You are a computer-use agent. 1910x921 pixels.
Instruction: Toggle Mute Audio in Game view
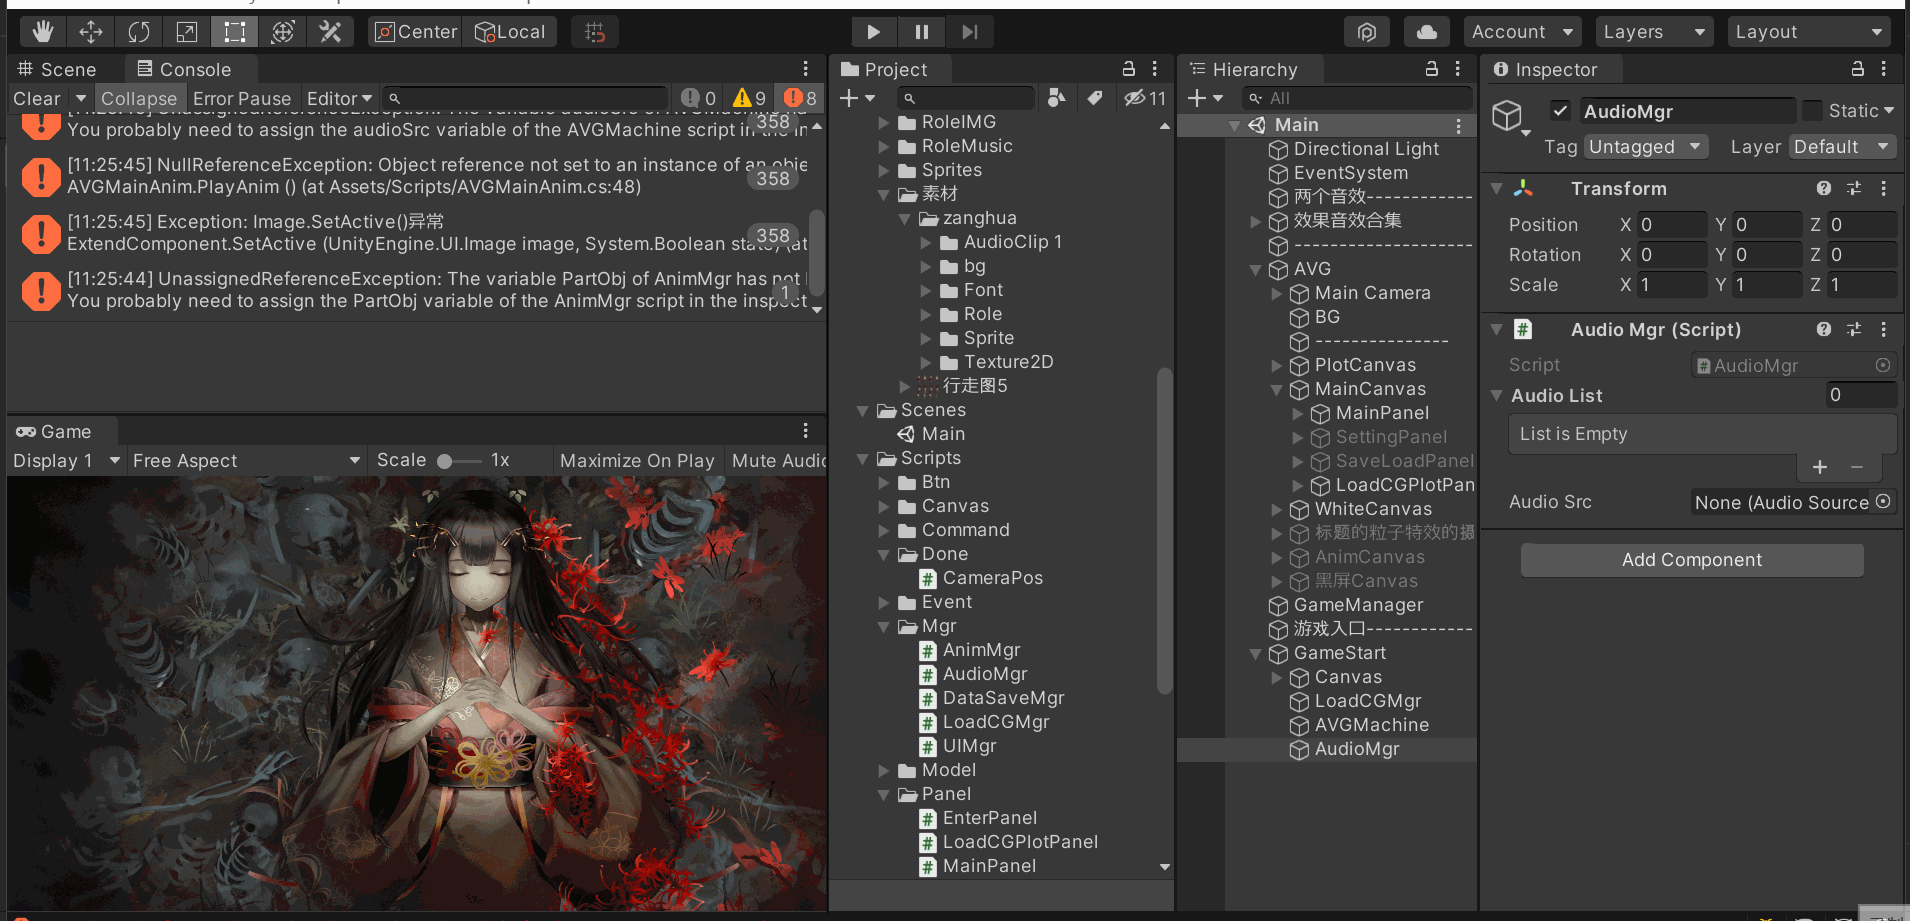778,460
